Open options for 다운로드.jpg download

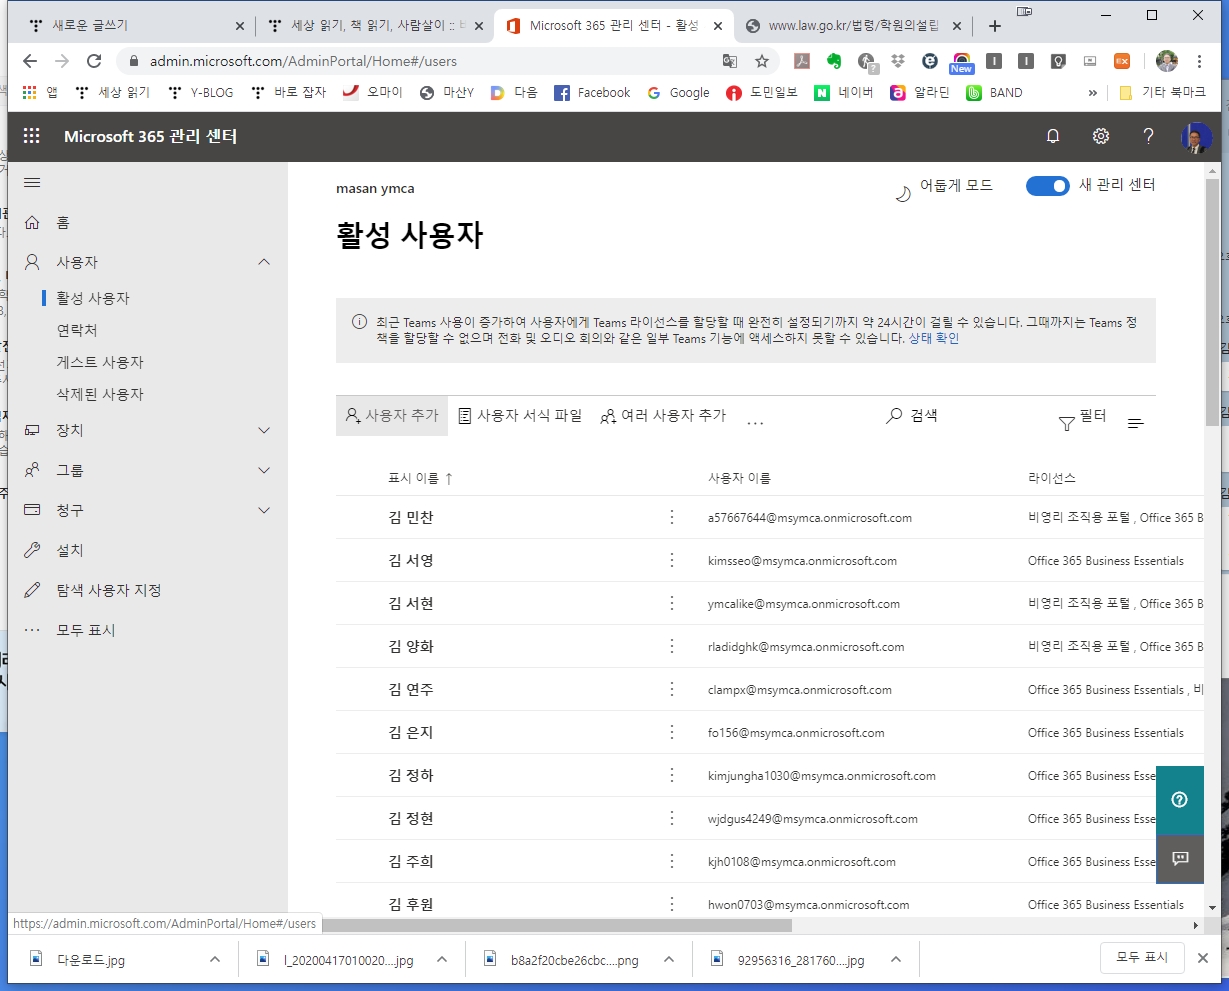point(215,959)
